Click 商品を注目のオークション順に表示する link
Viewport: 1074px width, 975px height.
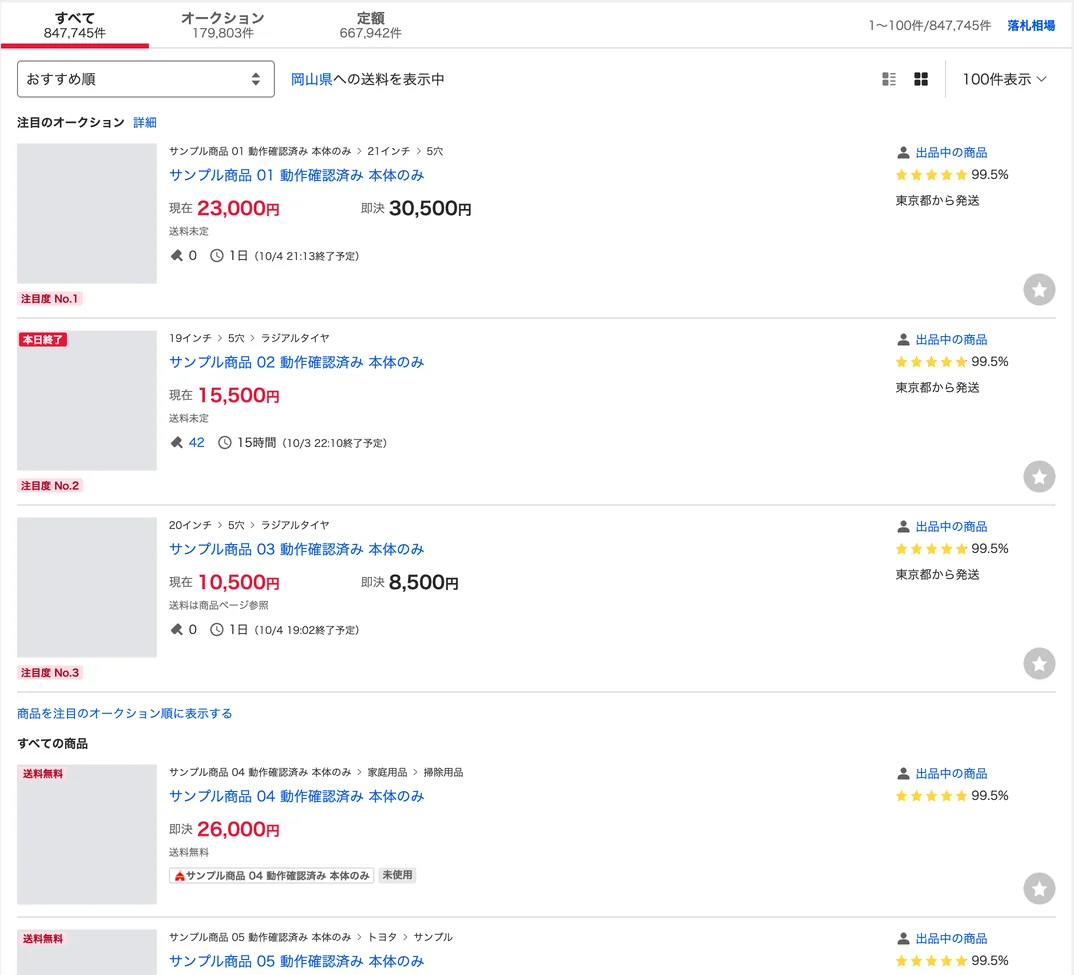point(125,713)
